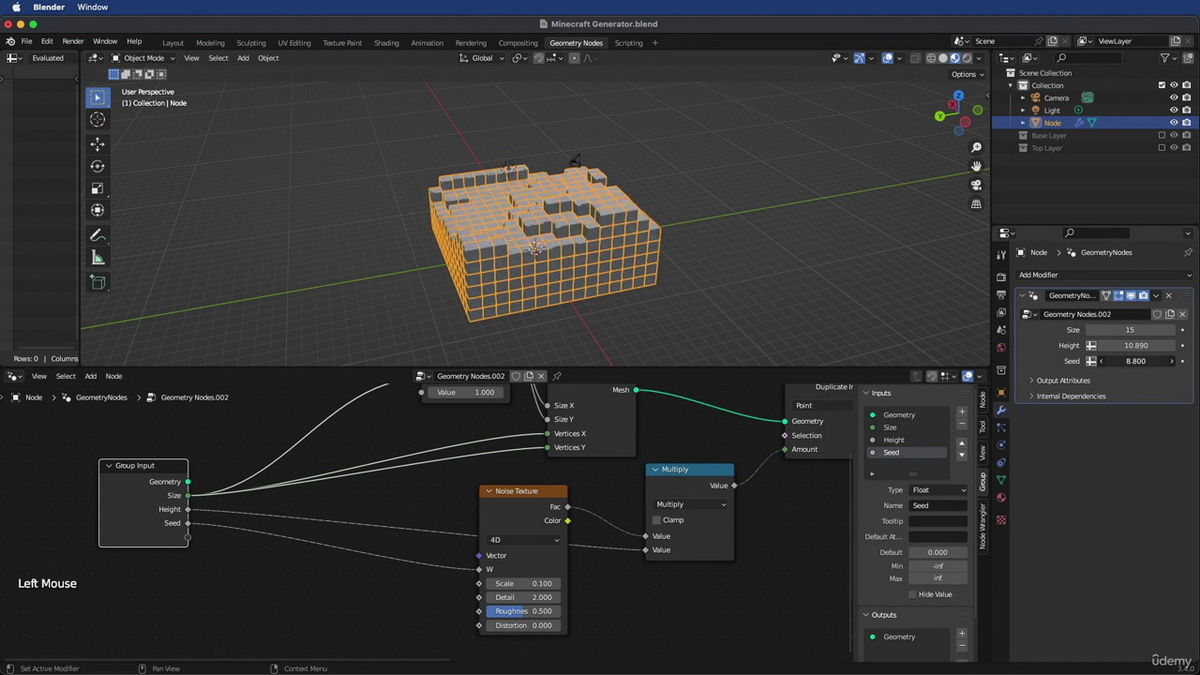Switch perspective/orthographic with the grid icon
The height and width of the screenshot is (675, 1200).
(977, 204)
